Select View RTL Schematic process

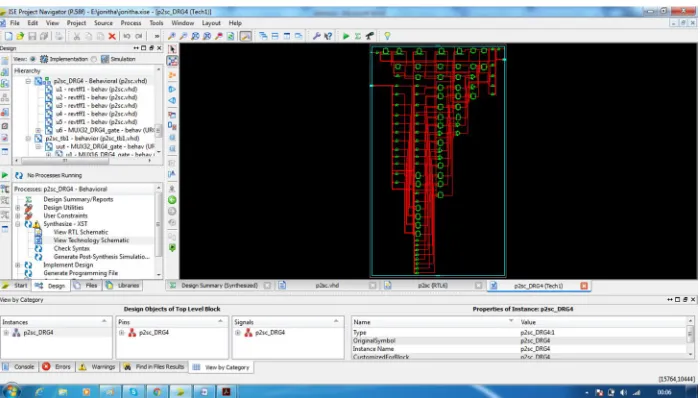pos(81,232)
